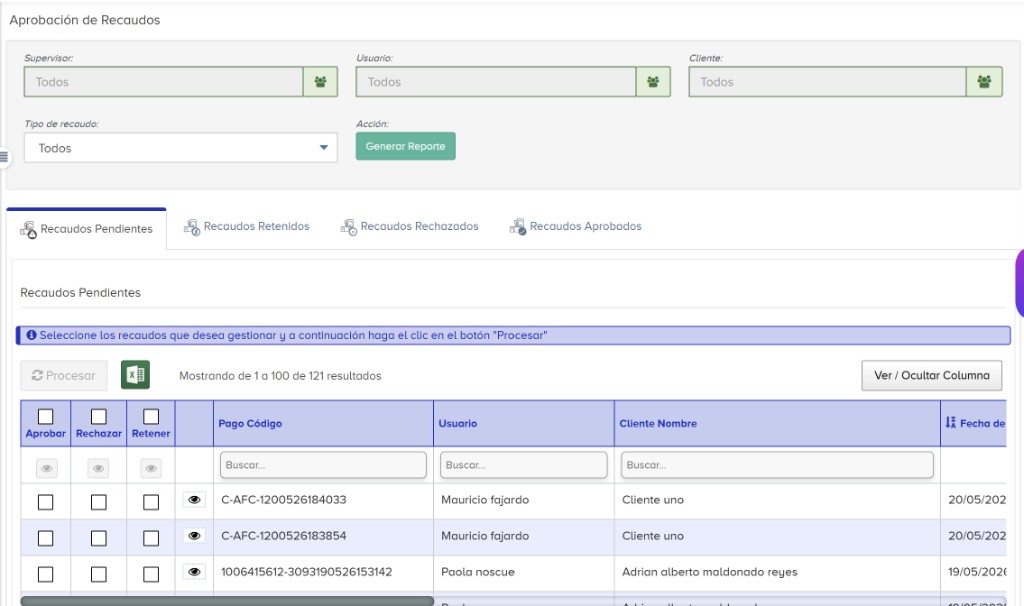This screenshot has height=606, width=1024.
Task: View details eye icon for C-AFC-1200526184033
Action: click(x=194, y=500)
